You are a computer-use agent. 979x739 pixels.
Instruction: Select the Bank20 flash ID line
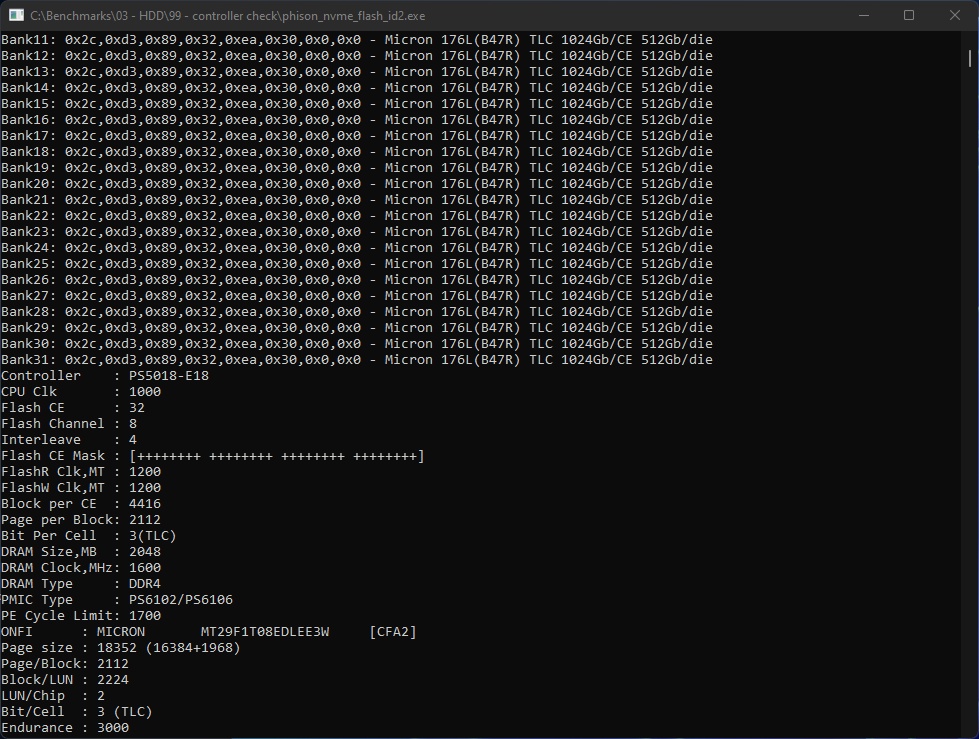(x=357, y=184)
